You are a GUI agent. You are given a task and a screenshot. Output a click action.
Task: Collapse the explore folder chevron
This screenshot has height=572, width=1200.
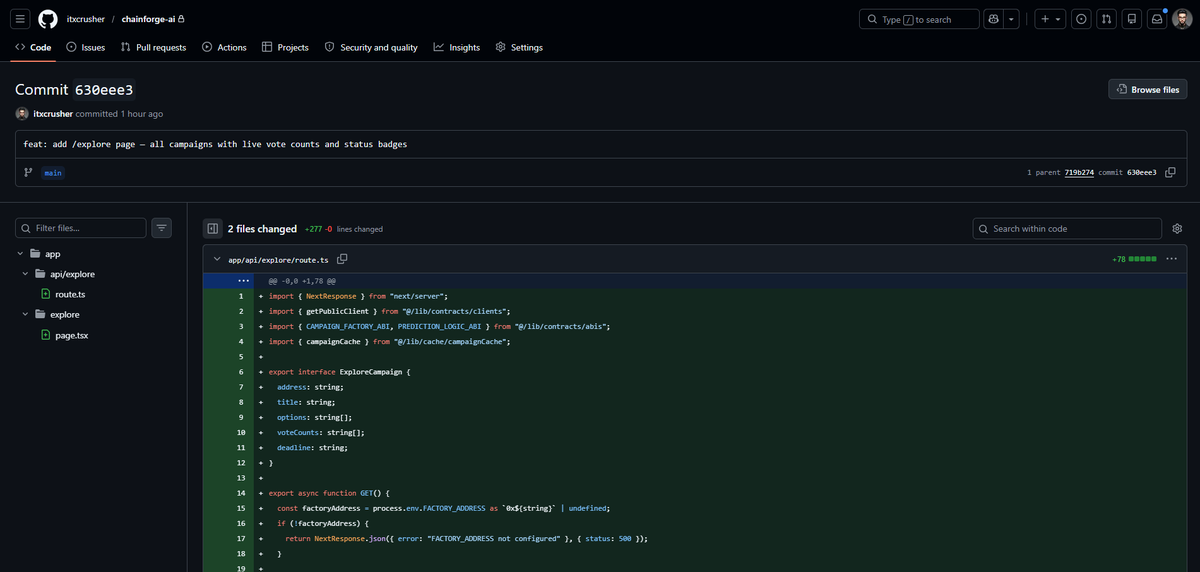tap(26, 314)
